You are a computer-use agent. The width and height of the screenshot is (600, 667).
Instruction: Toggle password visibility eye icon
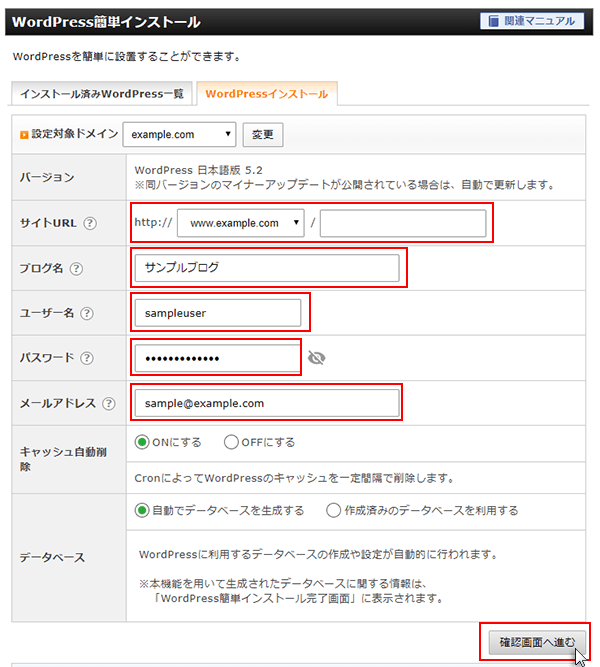coord(317,358)
